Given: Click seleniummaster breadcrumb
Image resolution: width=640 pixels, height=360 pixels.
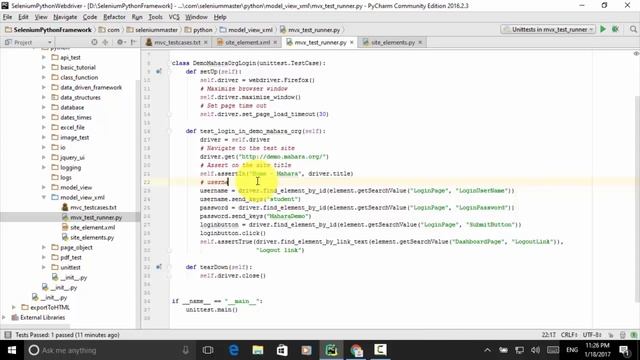Looking at the screenshot, I should (152, 30).
